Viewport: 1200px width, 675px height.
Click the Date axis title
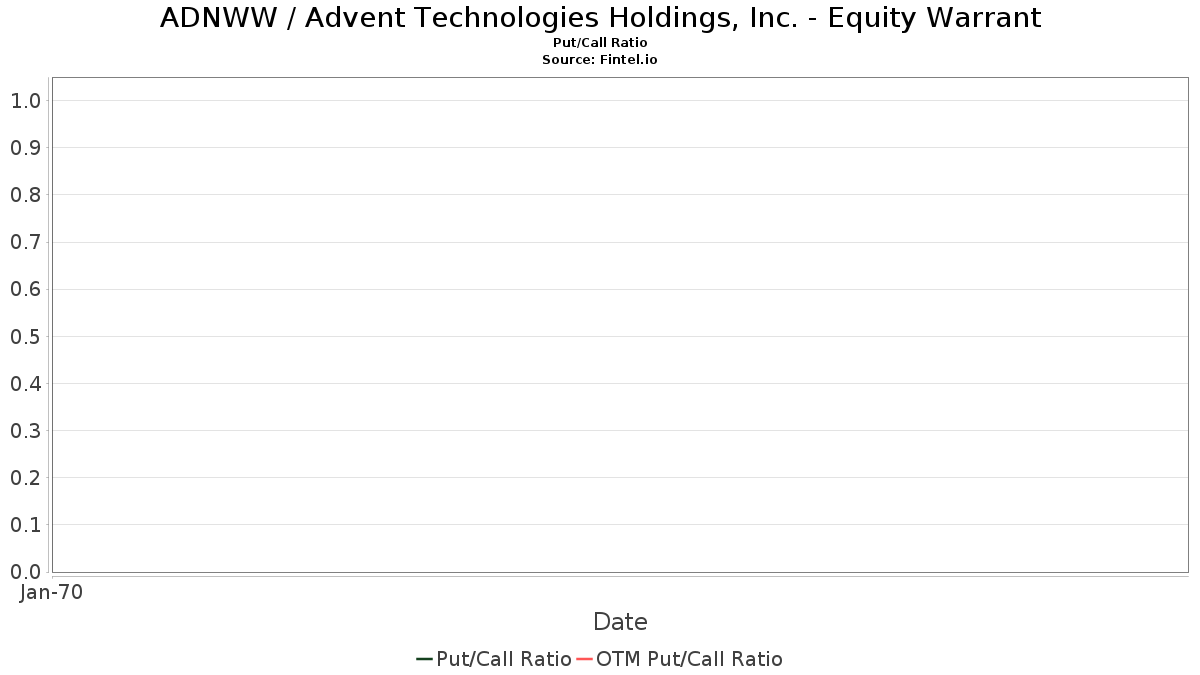point(620,622)
